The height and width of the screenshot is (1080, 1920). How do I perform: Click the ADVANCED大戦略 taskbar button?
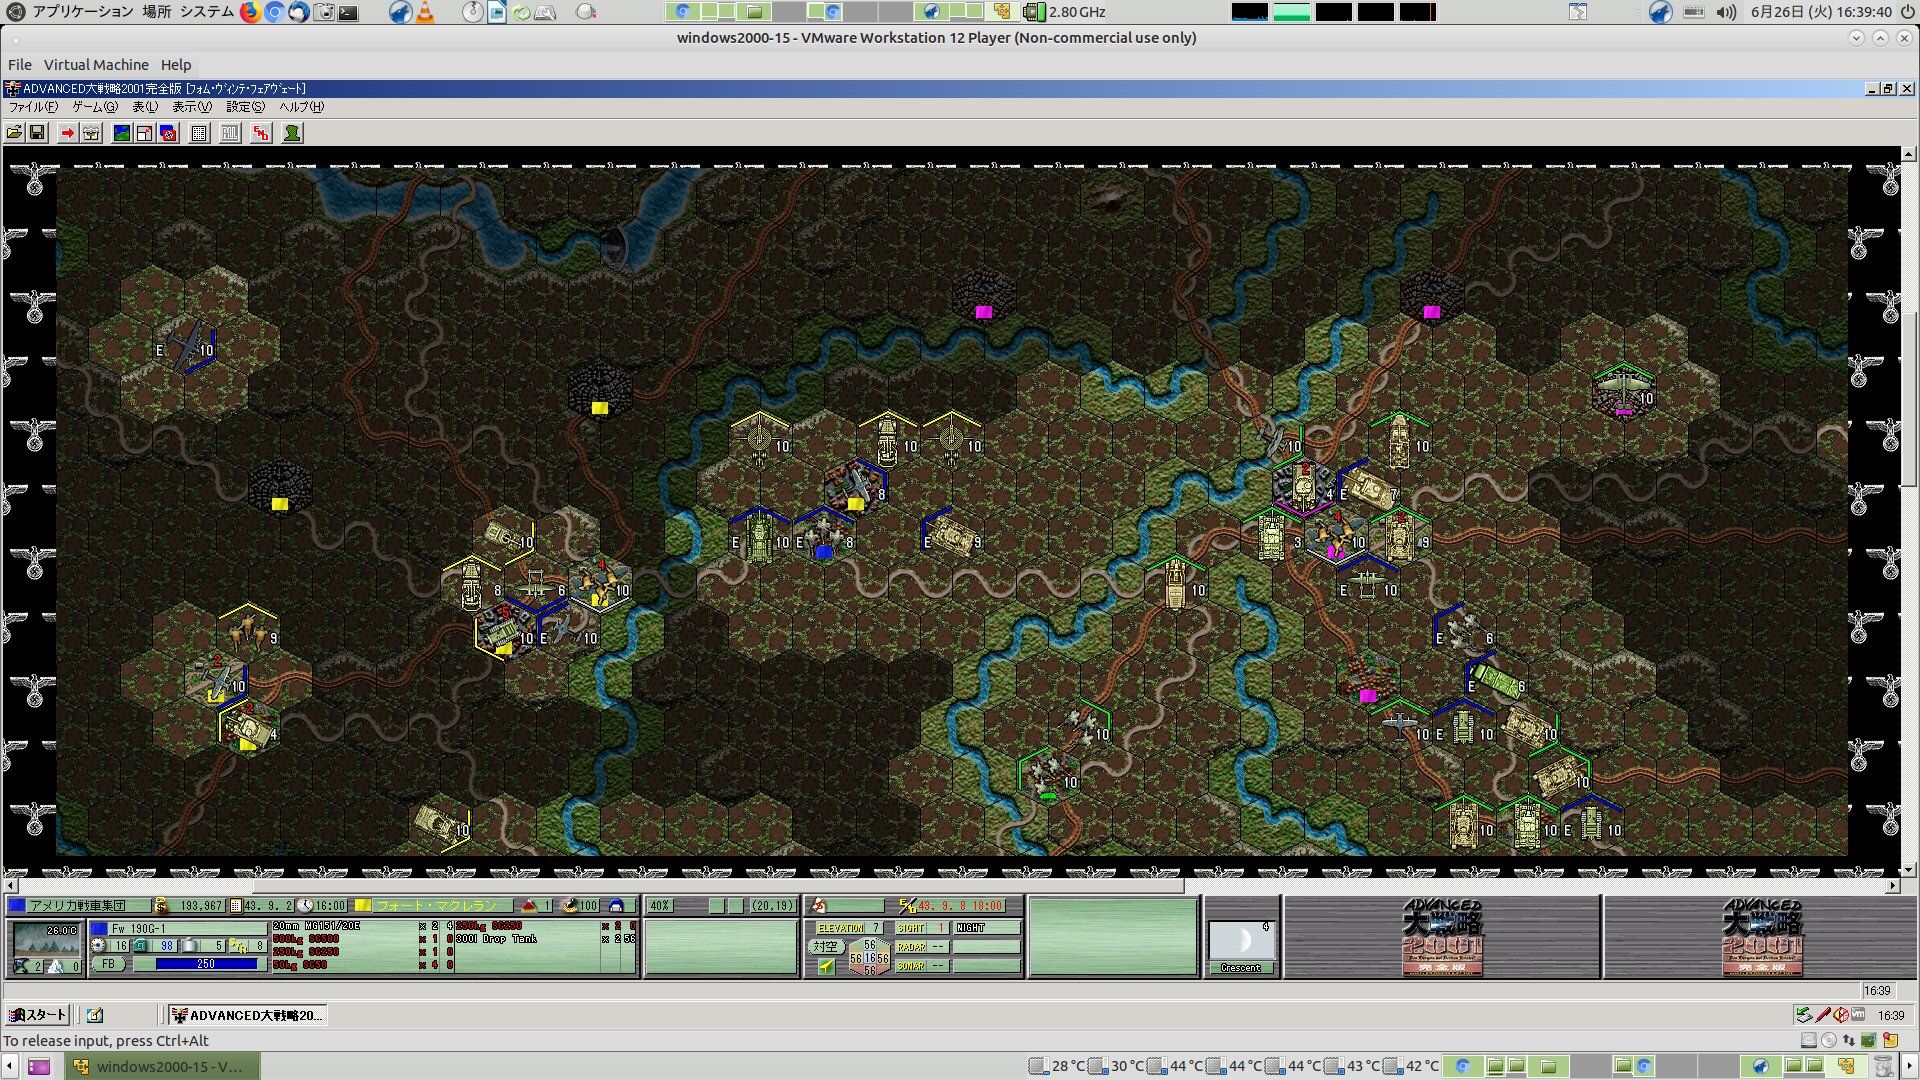(247, 1015)
